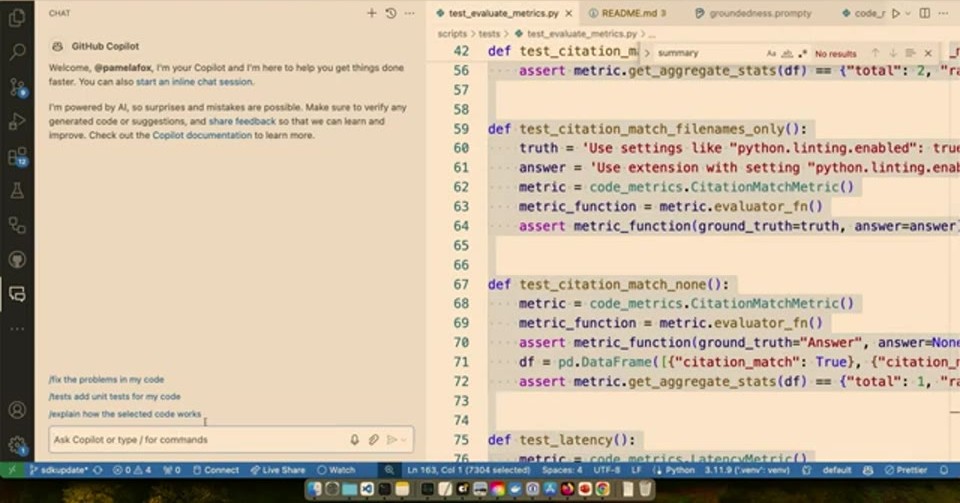This screenshot has height=503, width=960.
Task: Click the find input containing 'summary'
Action: pos(707,53)
